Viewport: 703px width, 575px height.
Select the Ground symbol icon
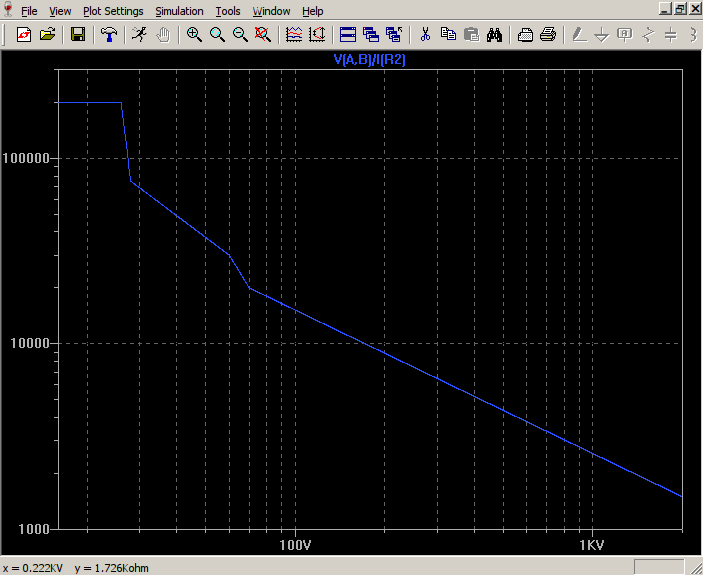(x=602, y=35)
